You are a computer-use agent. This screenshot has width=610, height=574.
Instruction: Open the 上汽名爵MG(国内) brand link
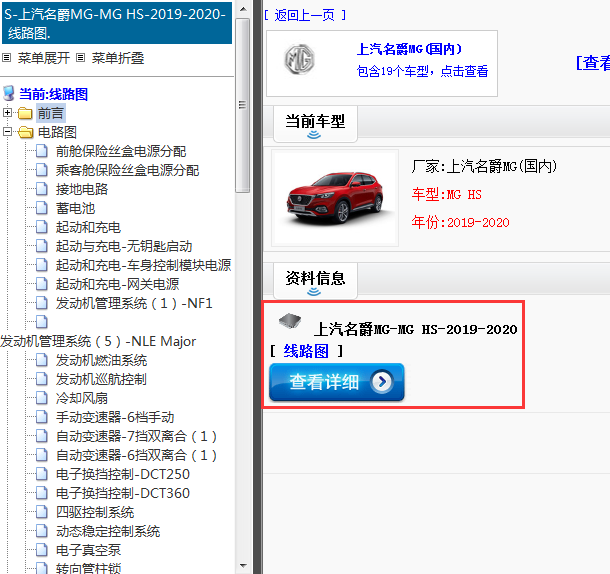(x=409, y=49)
